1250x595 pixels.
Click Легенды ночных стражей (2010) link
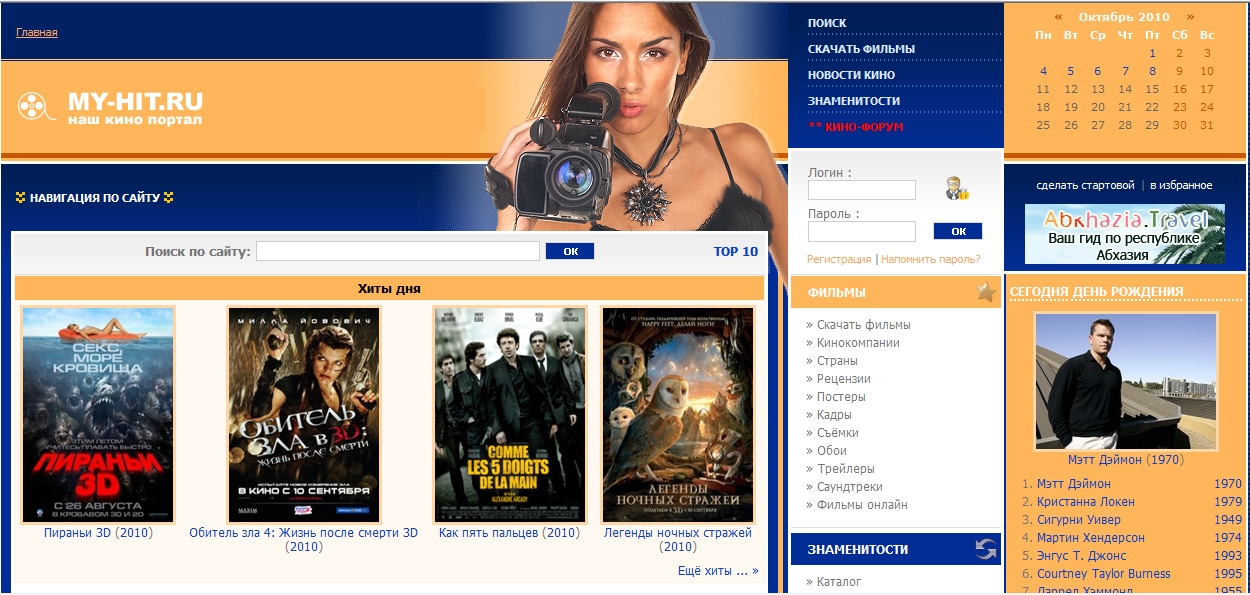pyautogui.click(x=678, y=540)
